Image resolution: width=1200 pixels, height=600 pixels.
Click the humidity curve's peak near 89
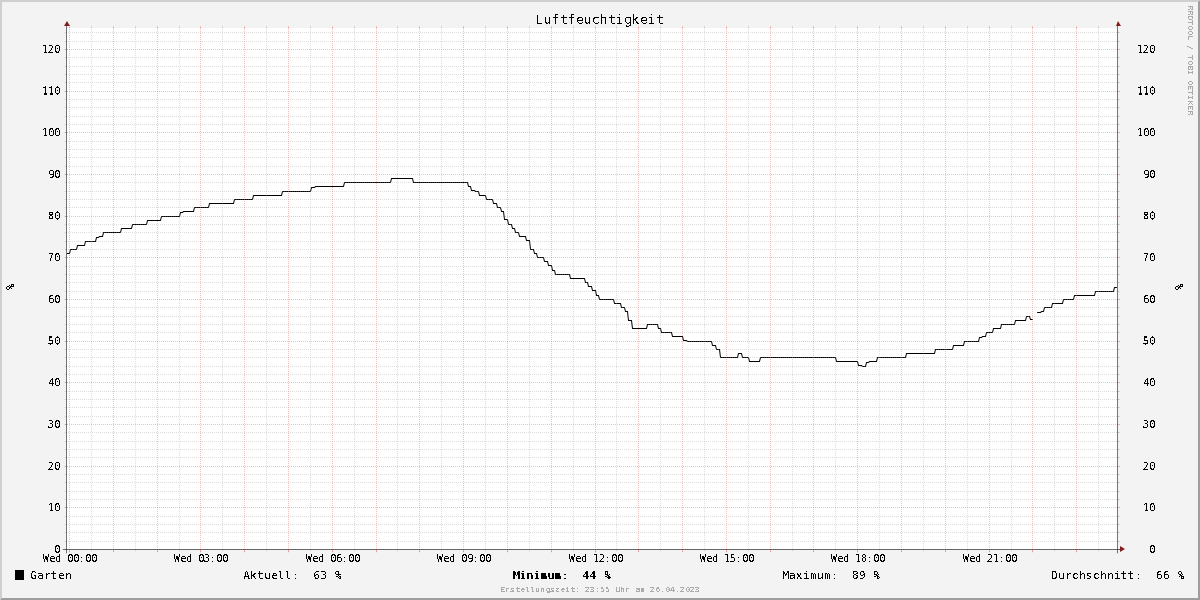(x=401, y=178)
